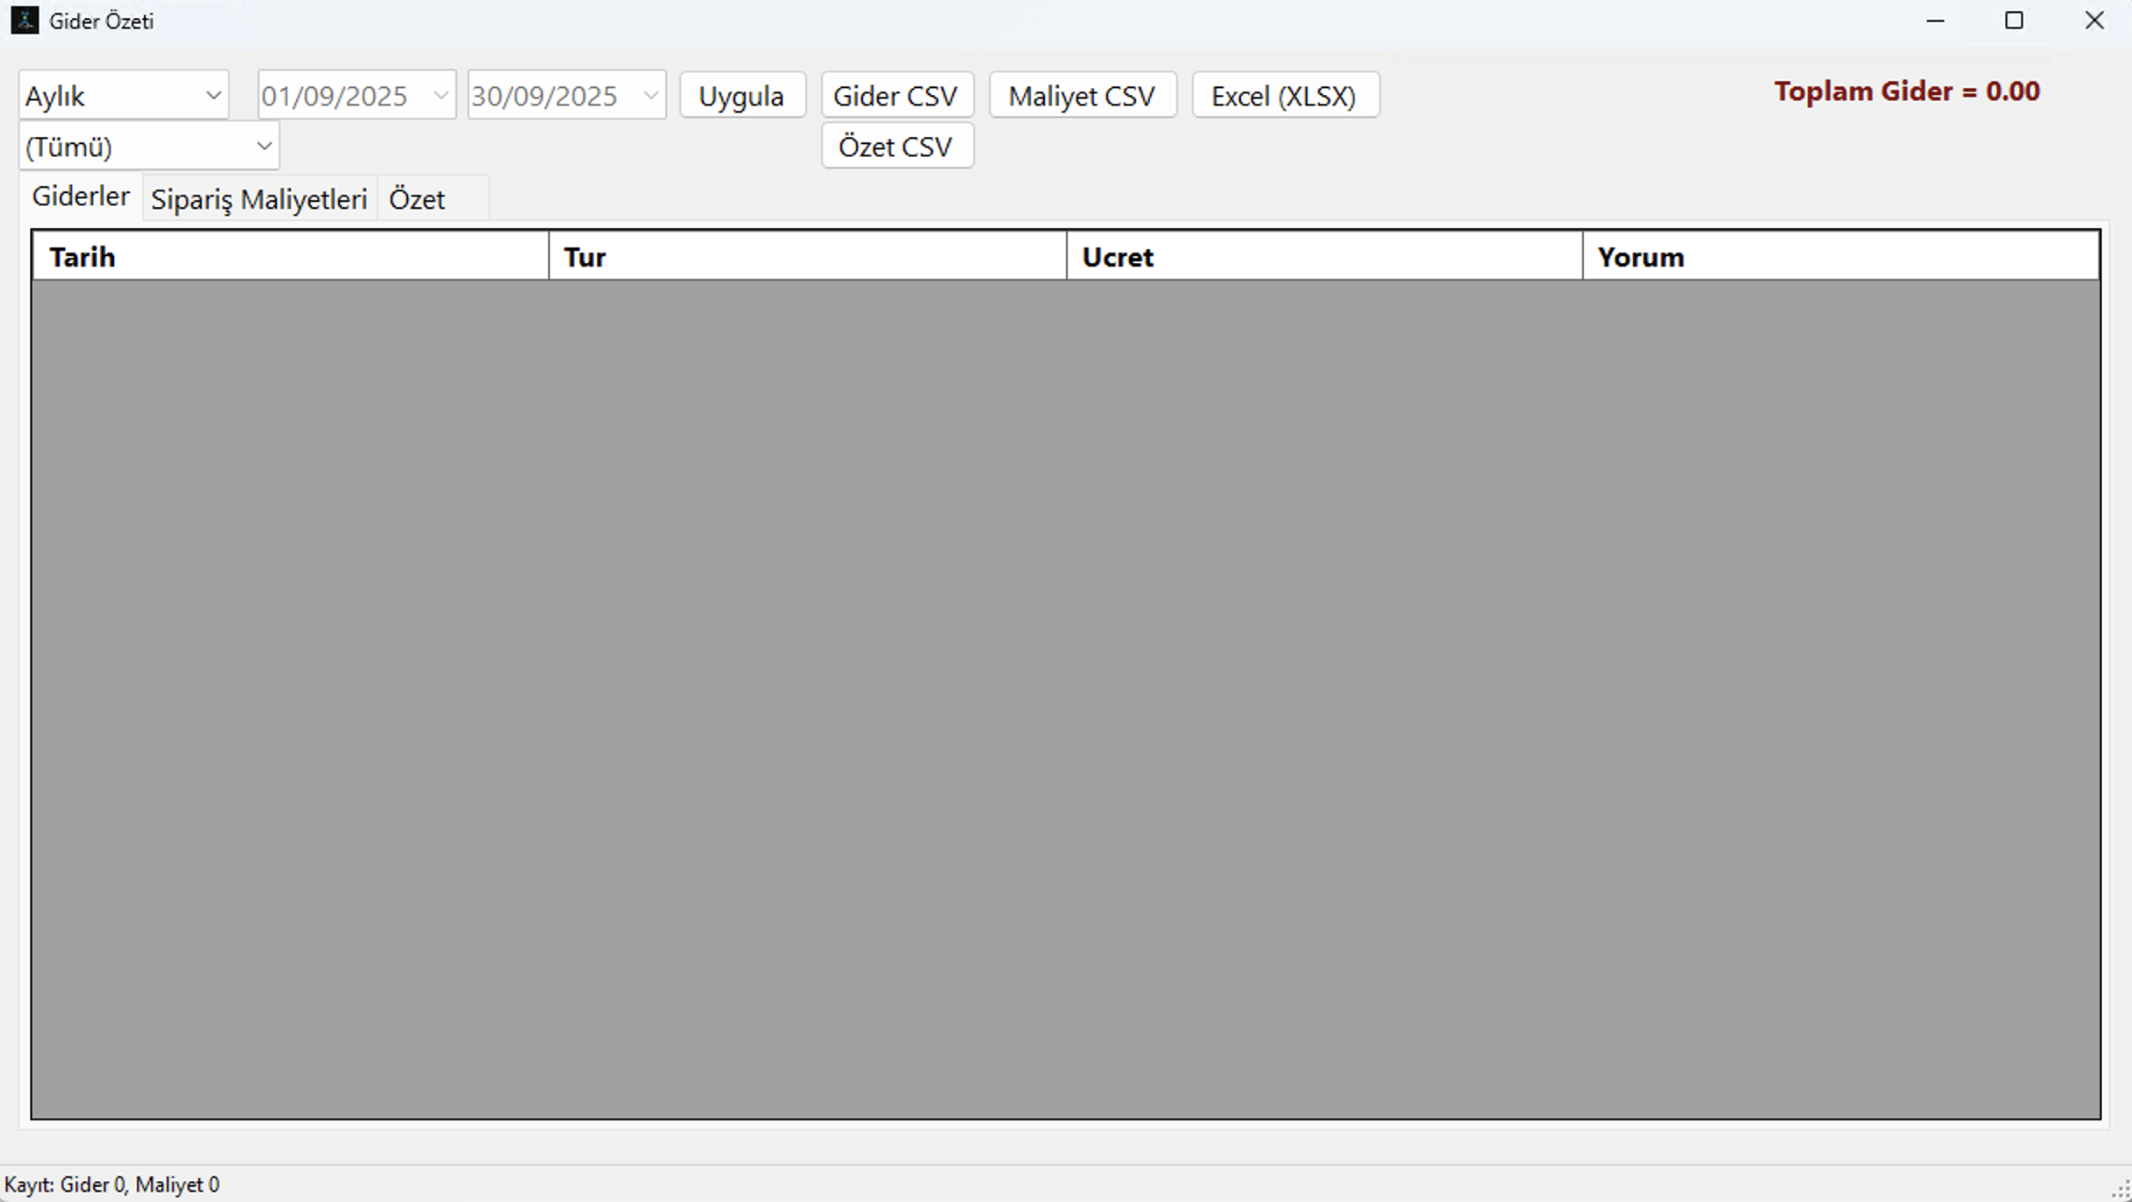Select the Özet tab

coord(417,199)
